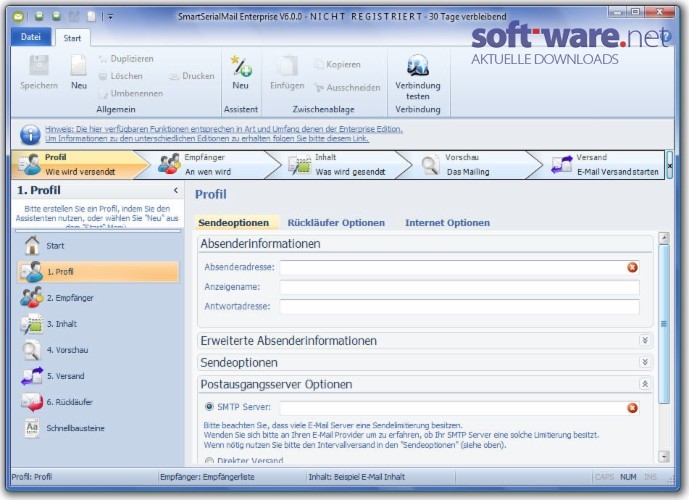Switch to Internet Optionen tab
The image size is (689, 500).
tap(447, 223)
